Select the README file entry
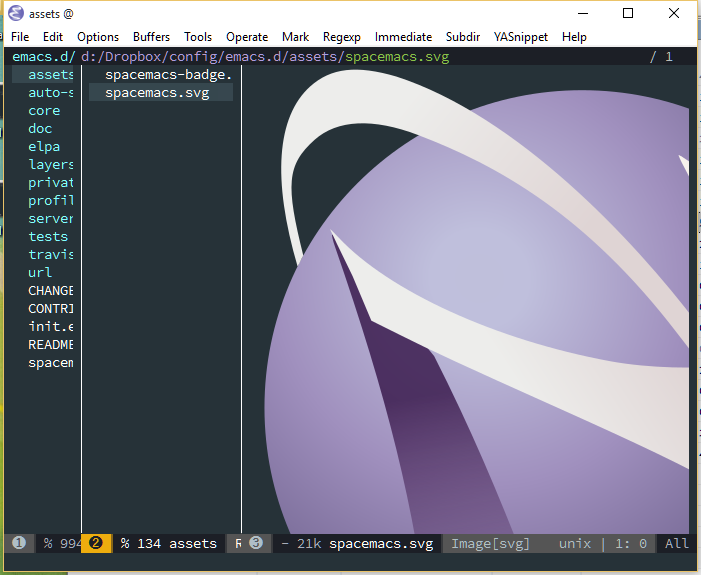Viewport: 701px width, 575px height. click(51, 345)
